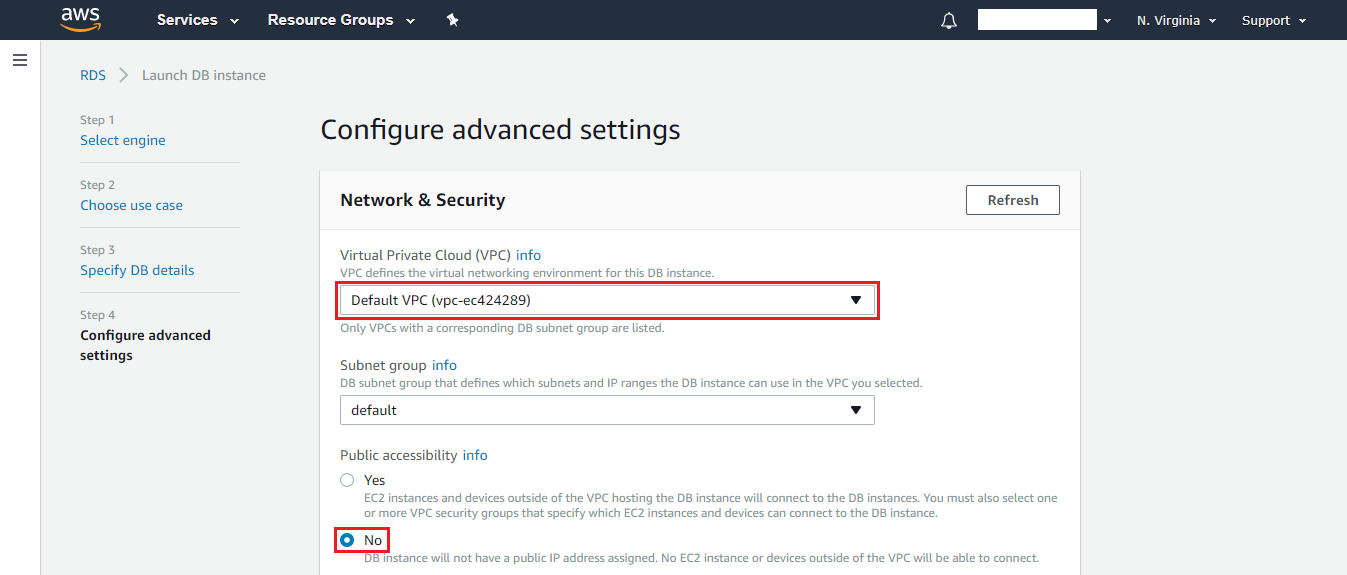Image resolution: width=1347 pixels, height=575 pixels.
Task: Go to Select engine step
Action: [x=123, y=140]
